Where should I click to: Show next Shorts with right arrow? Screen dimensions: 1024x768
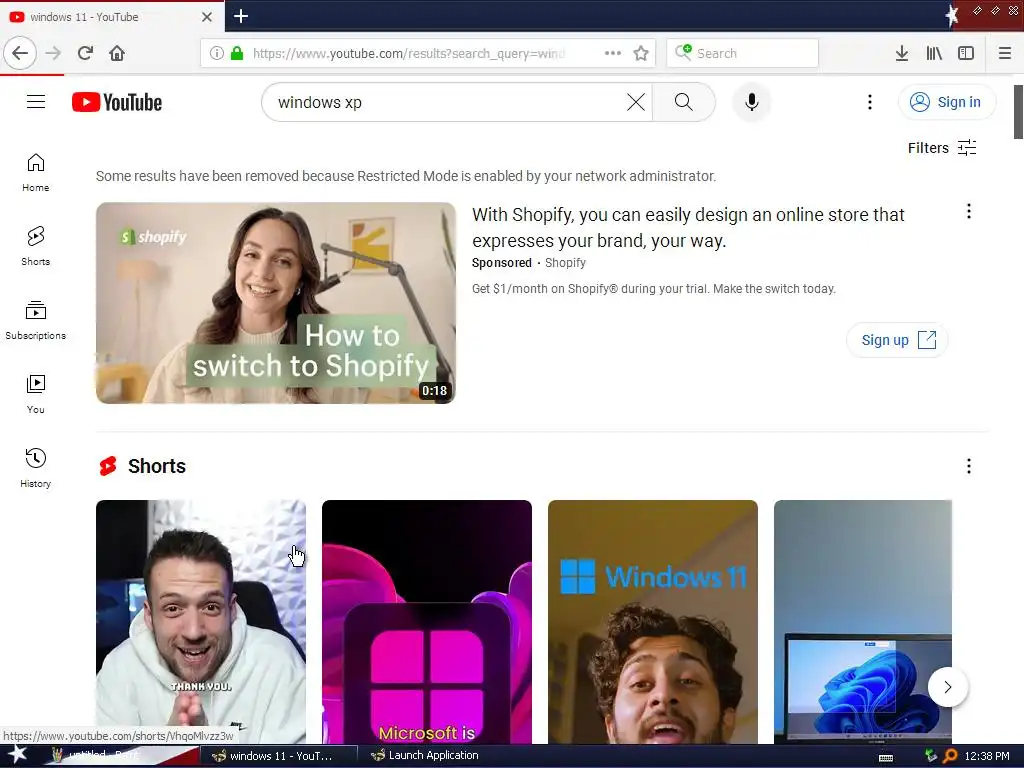click(x=948, y=687)
